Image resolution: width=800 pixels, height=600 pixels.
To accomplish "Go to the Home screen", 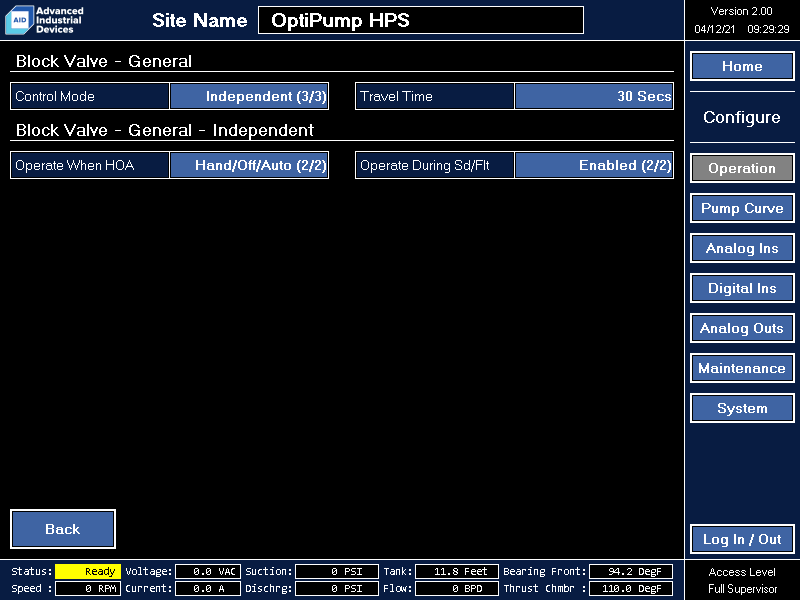I will tap(742, 66).
